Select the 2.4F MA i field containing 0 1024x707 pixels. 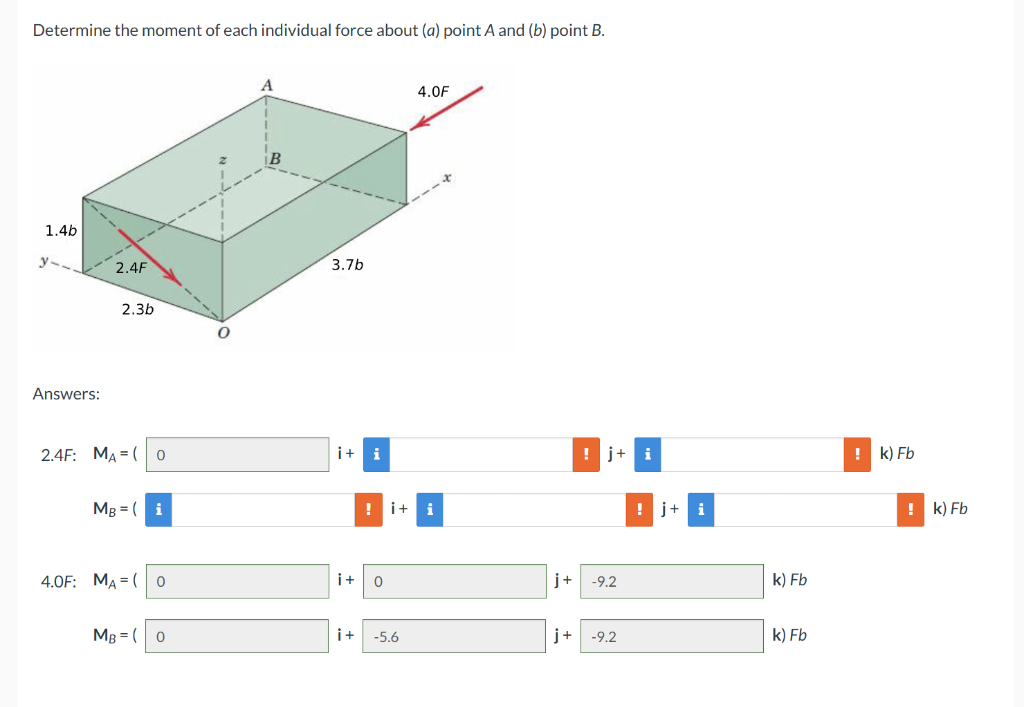click(238, 454)
